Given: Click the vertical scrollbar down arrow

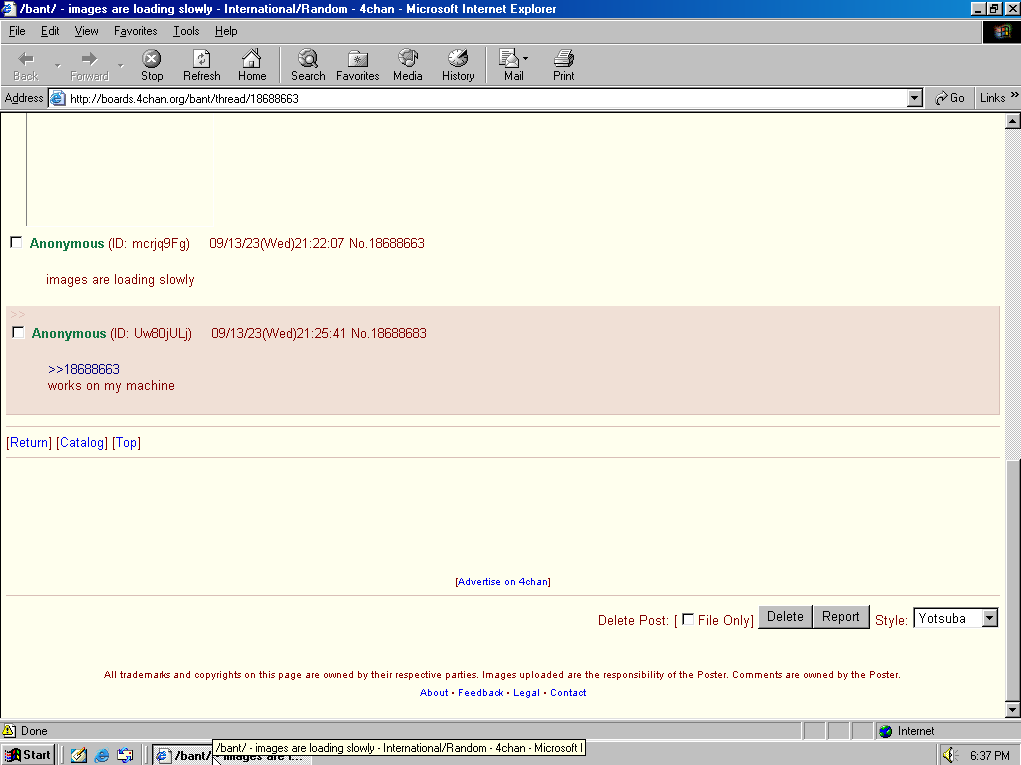Looking at the screenshot, I should [1012, 710].
